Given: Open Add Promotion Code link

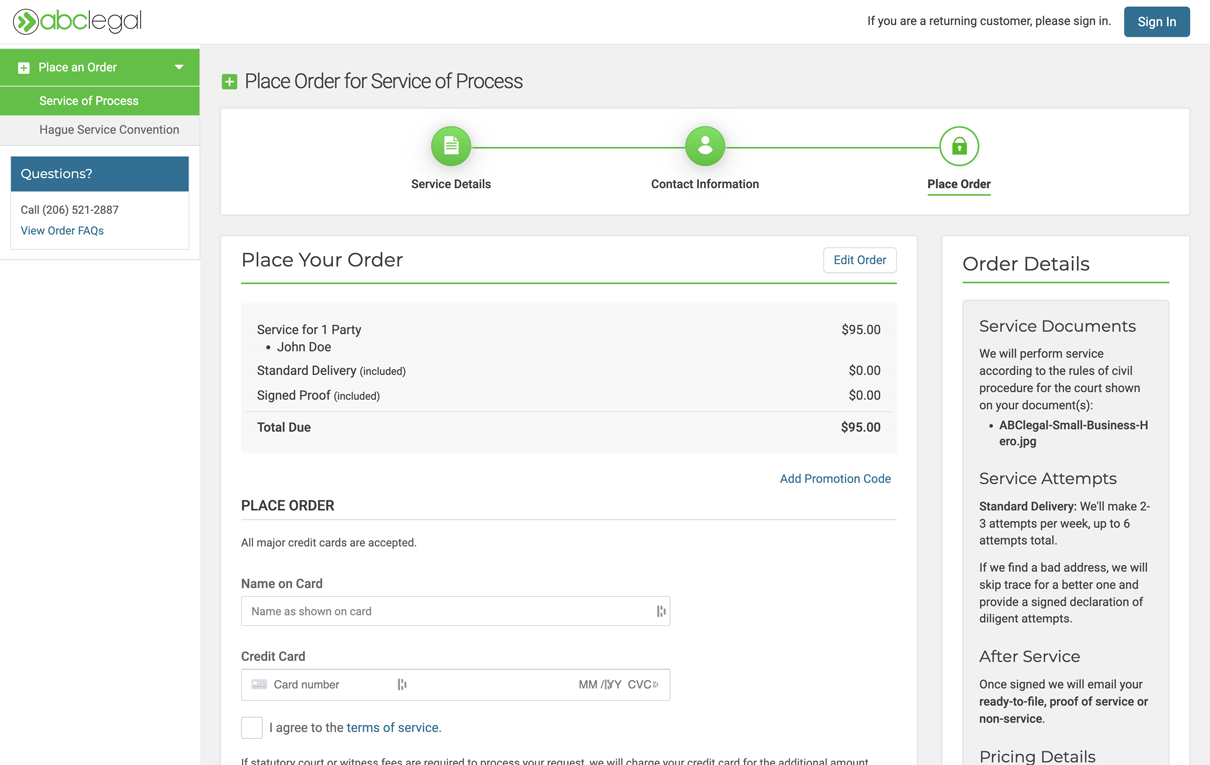Looking at the screenshot, I should (x=835, y=479).
